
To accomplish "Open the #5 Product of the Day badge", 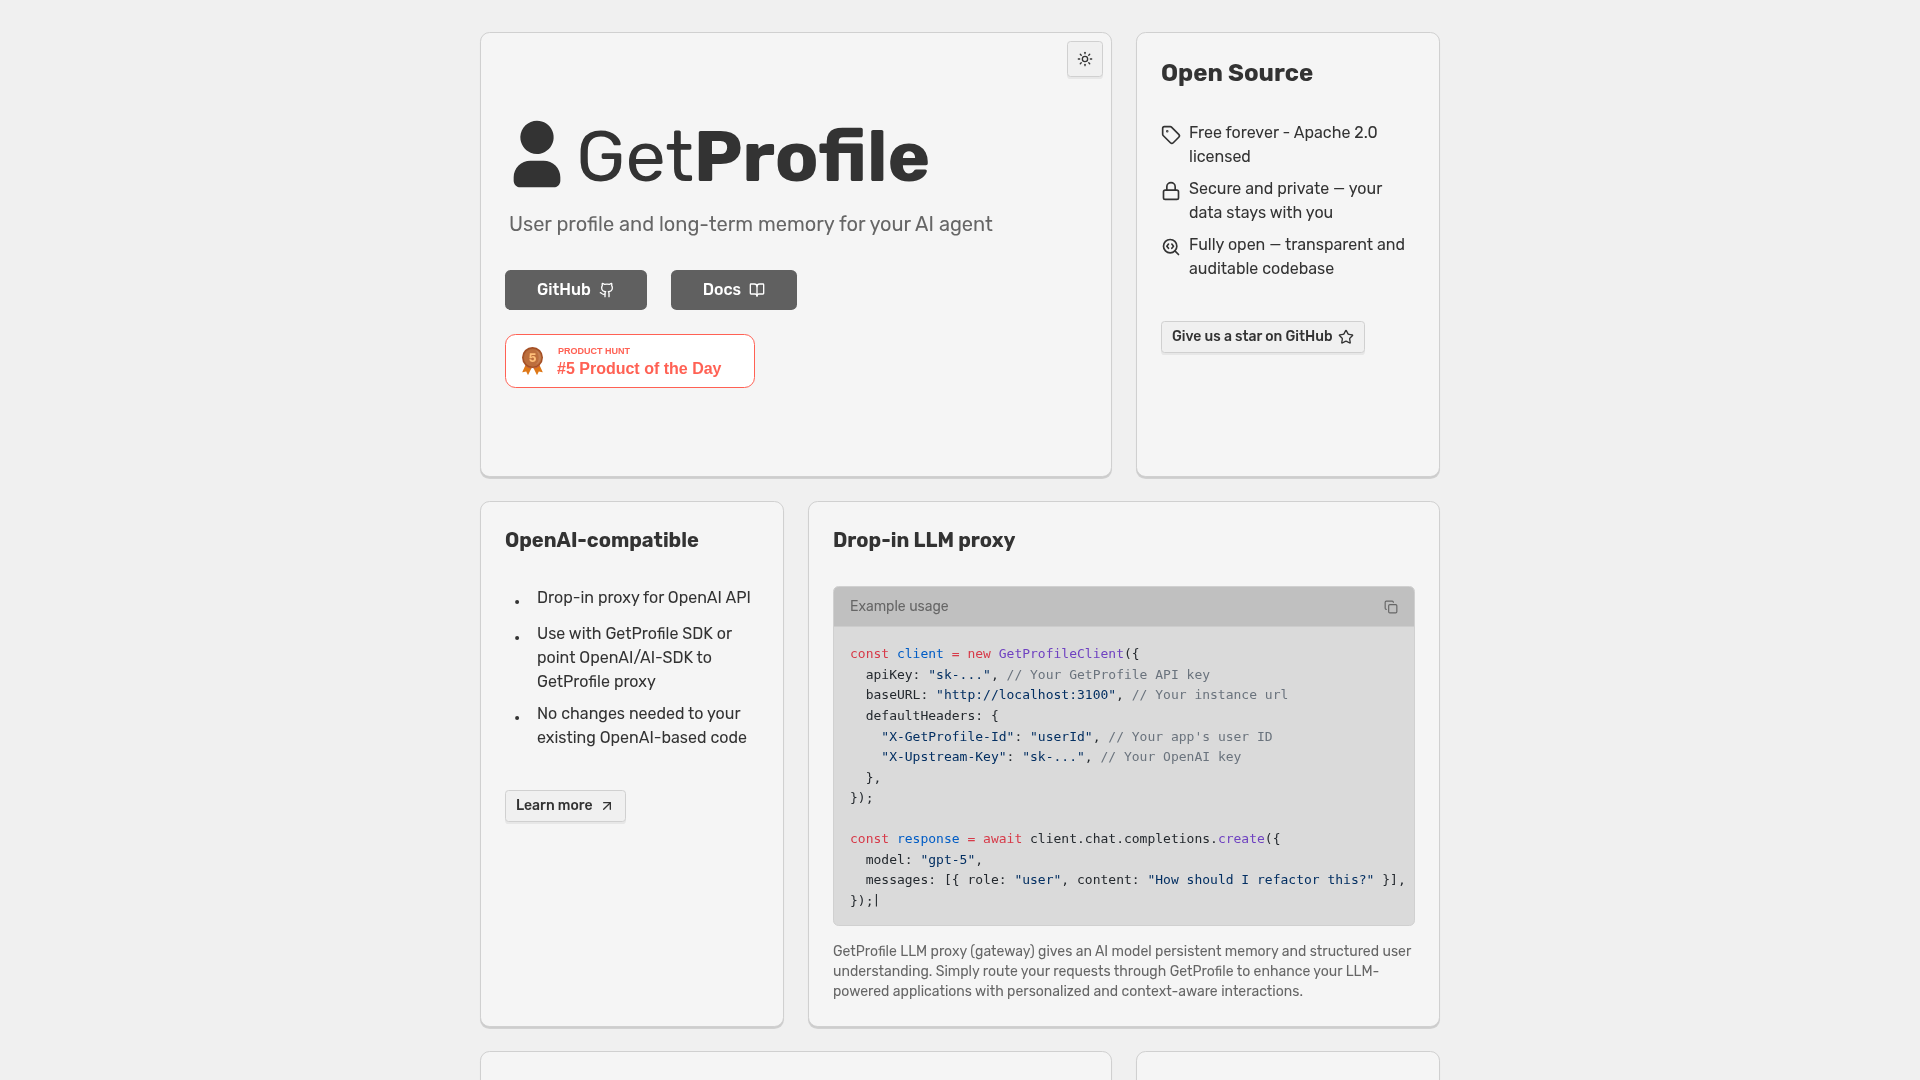I will click(x=629, y=360).
